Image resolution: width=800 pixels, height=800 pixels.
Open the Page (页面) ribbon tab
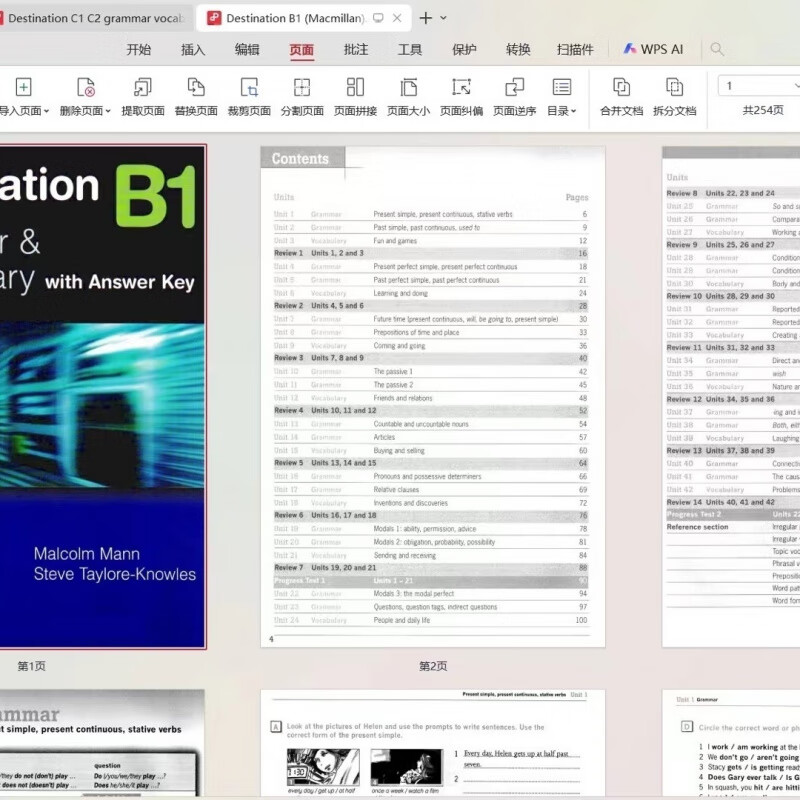click(302, 49)
